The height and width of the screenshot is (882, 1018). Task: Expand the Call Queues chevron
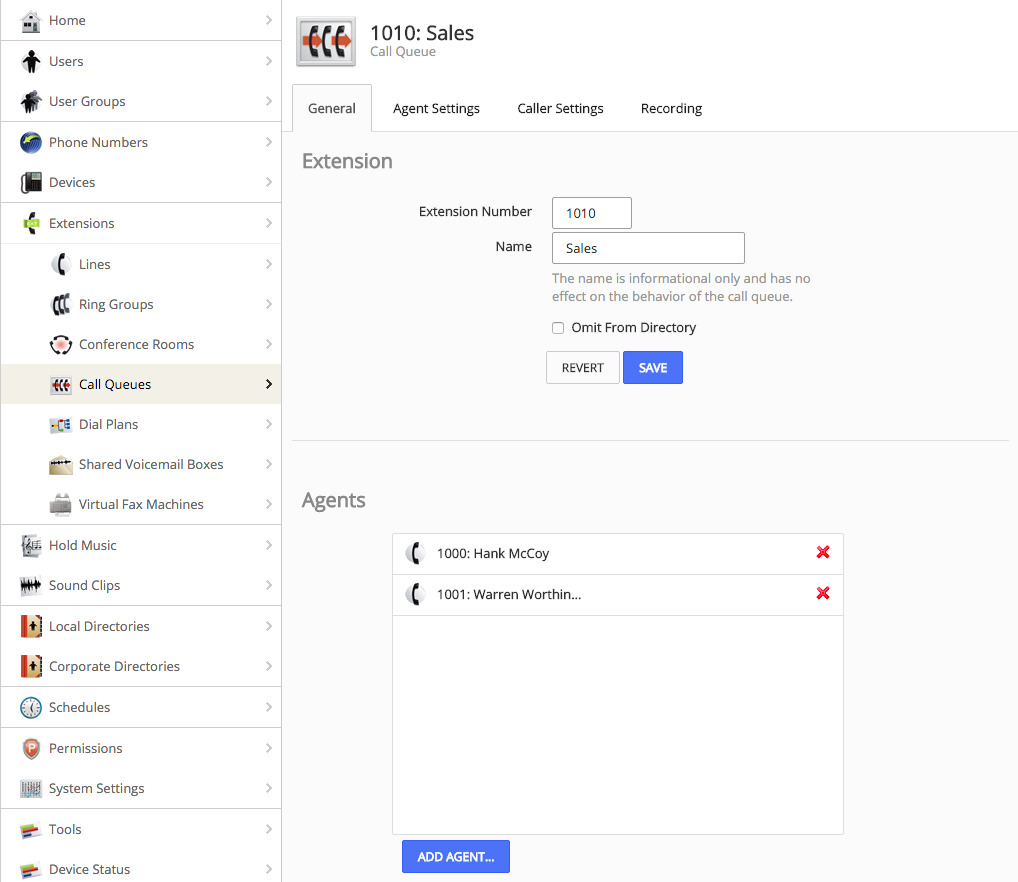pos(268,384)
